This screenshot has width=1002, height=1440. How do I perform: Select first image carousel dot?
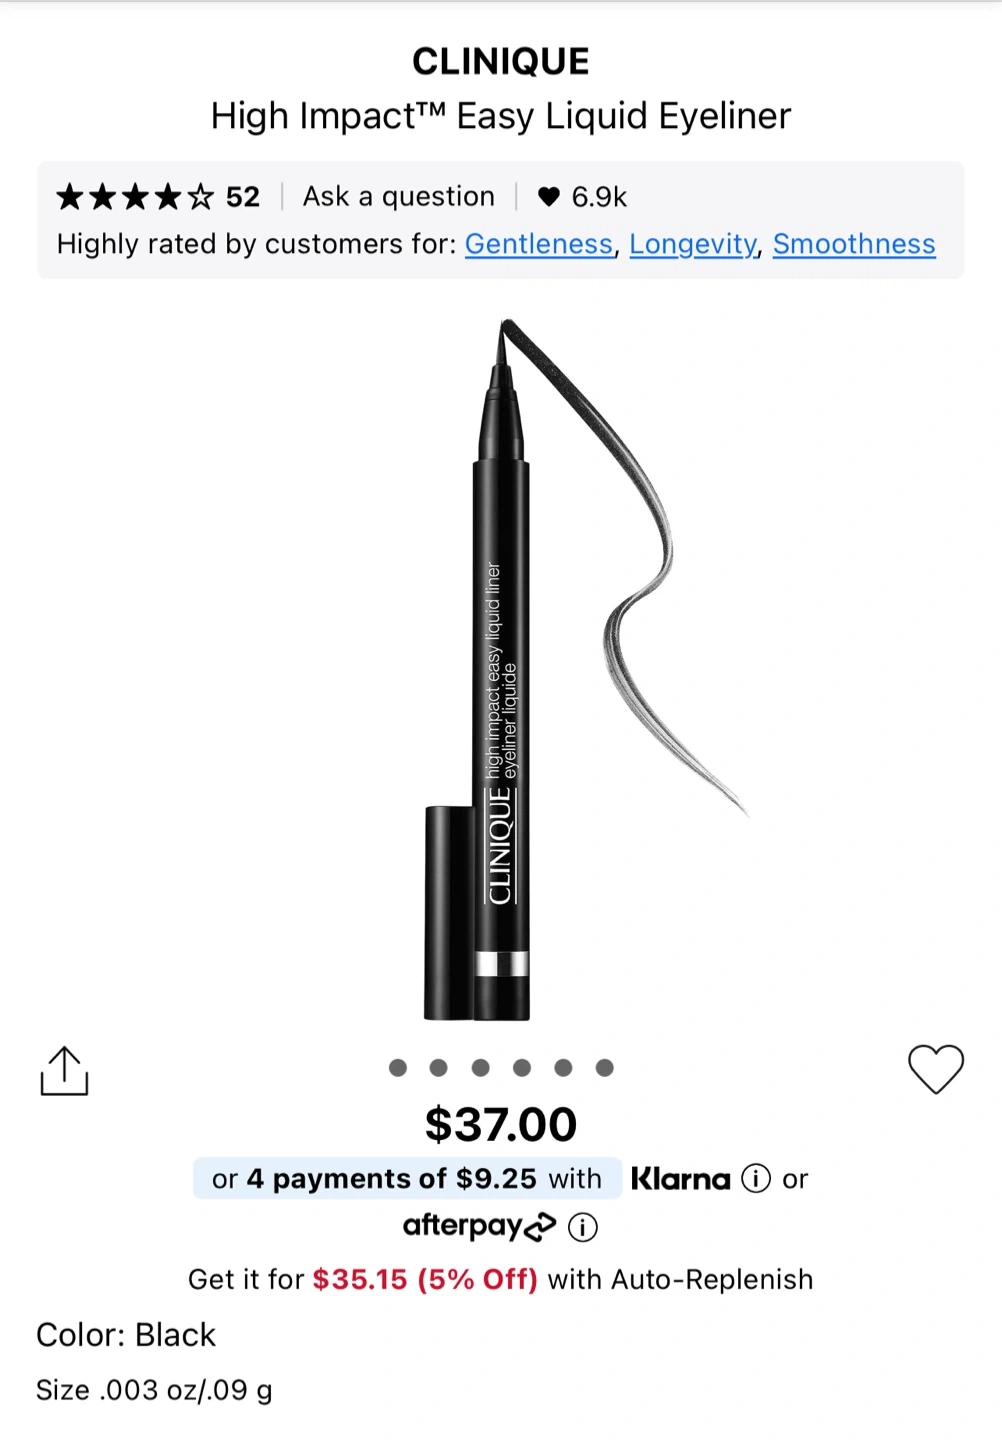pos(398,1068)
